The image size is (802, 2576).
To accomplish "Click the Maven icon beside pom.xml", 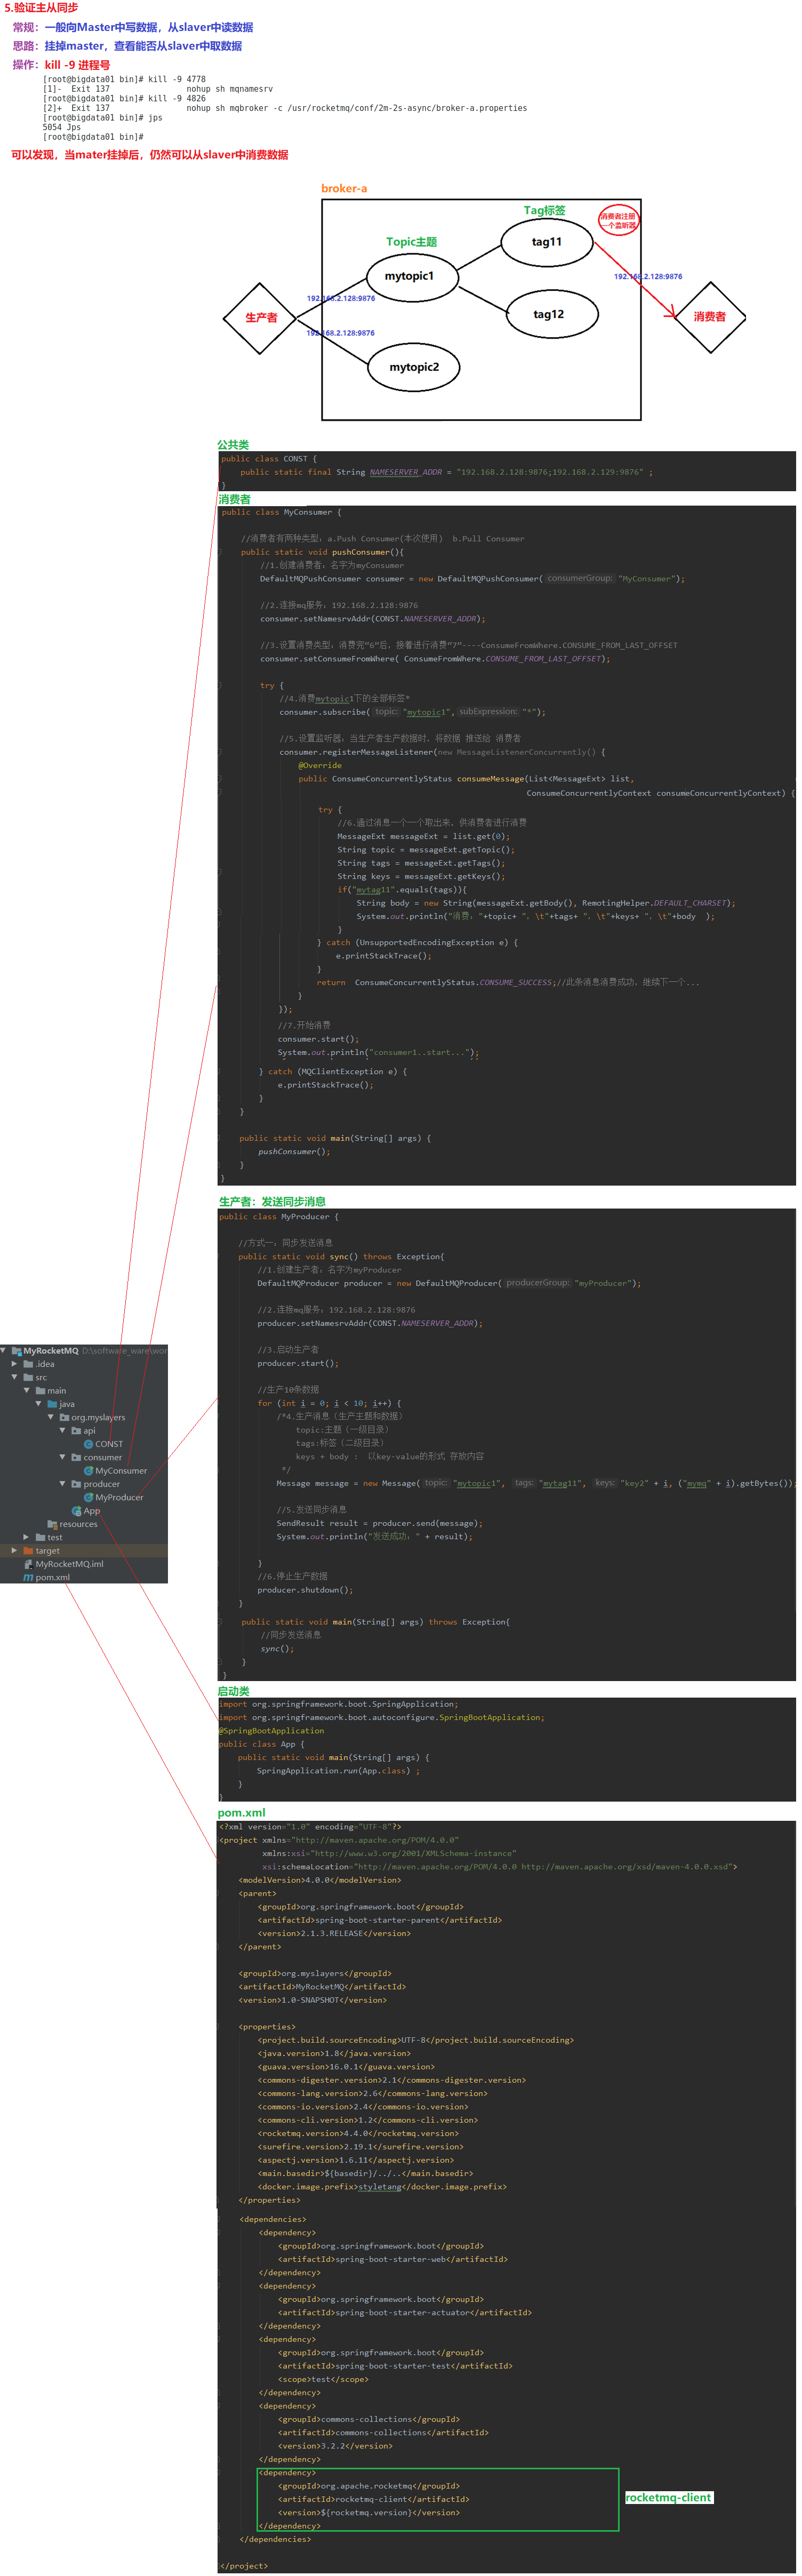I will pos(28,1577).
